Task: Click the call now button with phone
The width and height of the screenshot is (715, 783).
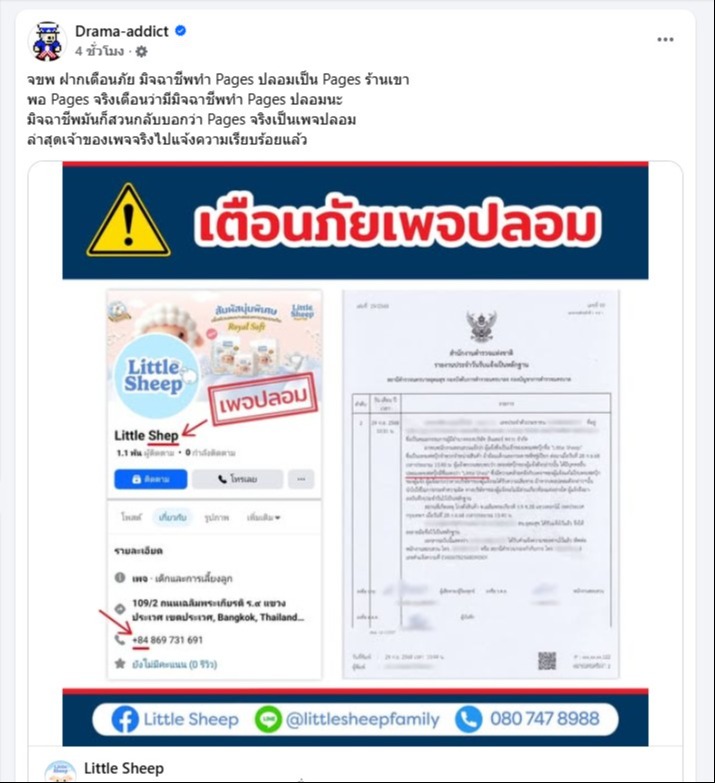Action: (x=238, y=479)
